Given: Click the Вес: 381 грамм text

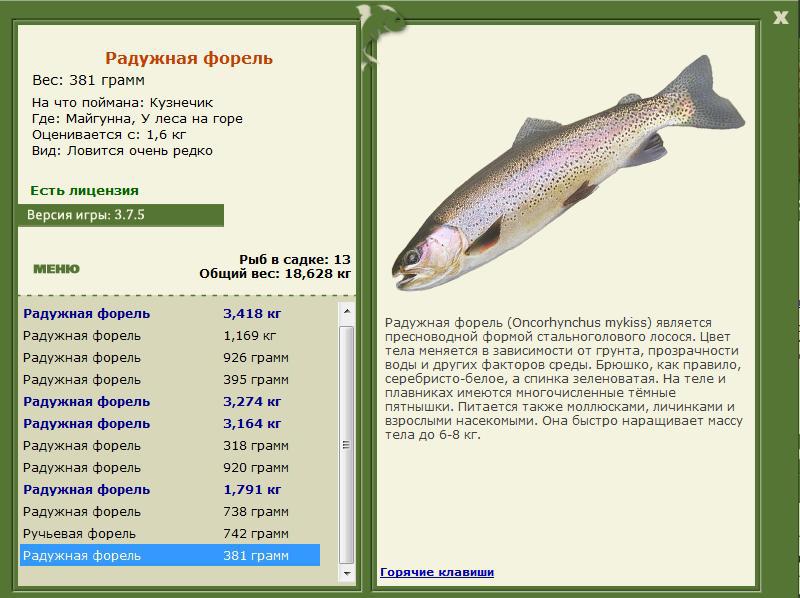Looking at the screenshot, I should (x=88, y=80).
